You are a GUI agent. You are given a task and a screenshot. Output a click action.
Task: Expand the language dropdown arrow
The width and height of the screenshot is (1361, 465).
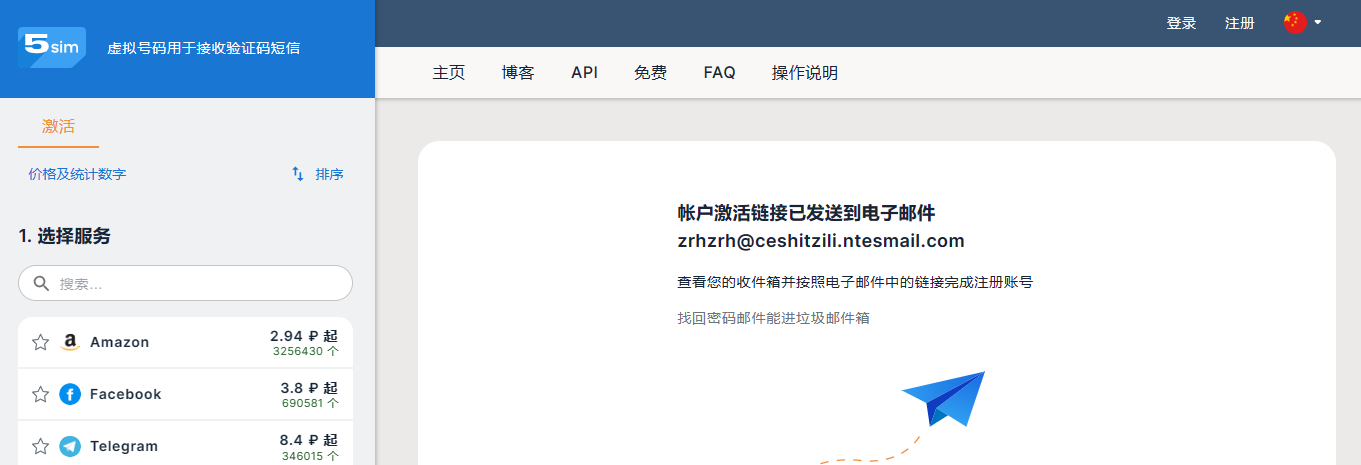[x=1319, y=23]
